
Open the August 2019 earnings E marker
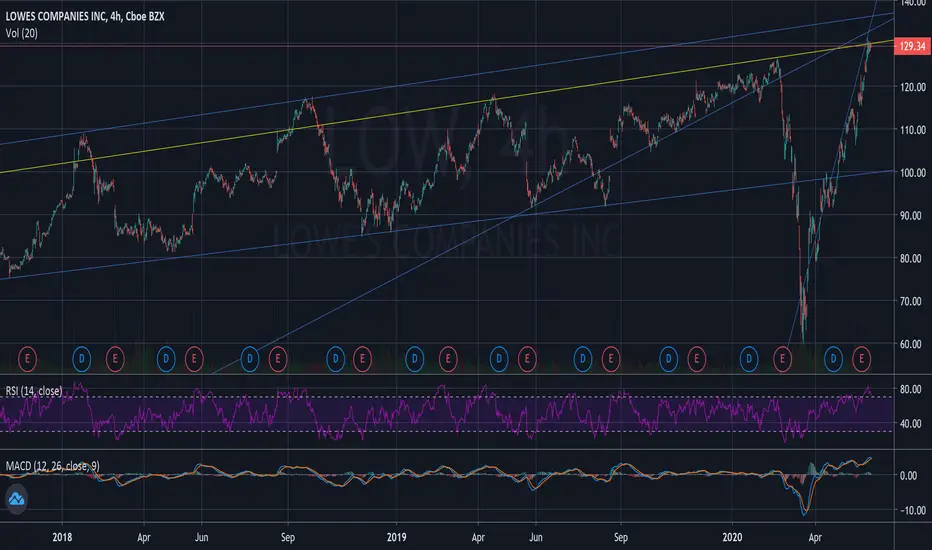610,359
